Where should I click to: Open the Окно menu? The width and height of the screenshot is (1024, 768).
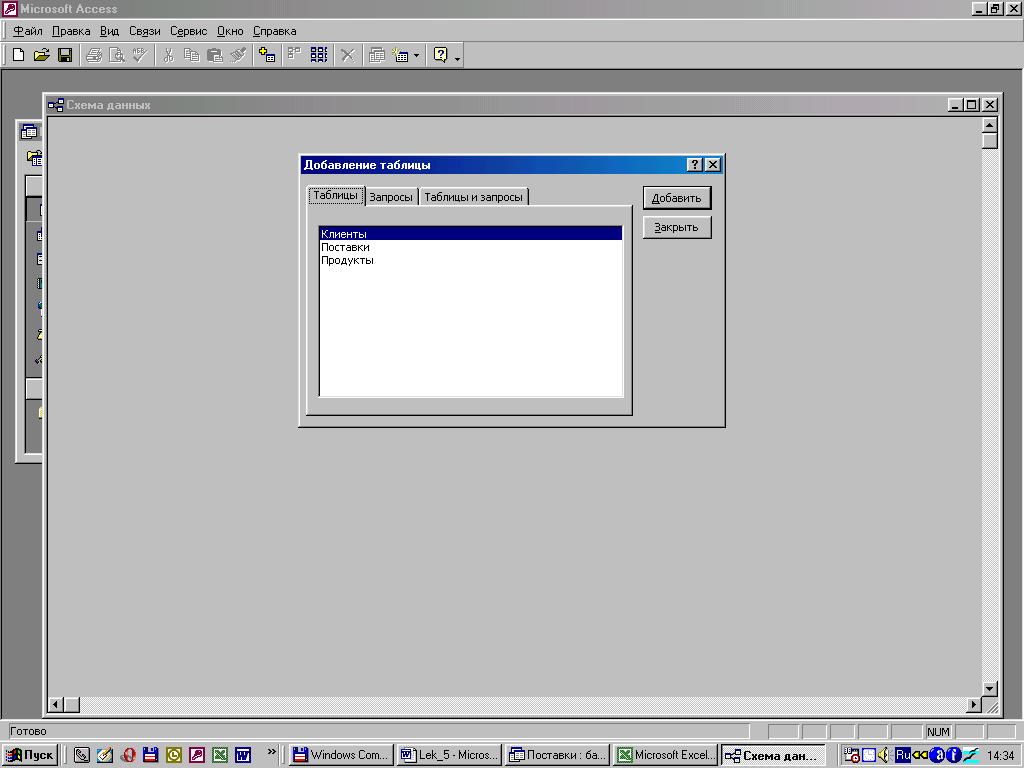pos(230,31)
